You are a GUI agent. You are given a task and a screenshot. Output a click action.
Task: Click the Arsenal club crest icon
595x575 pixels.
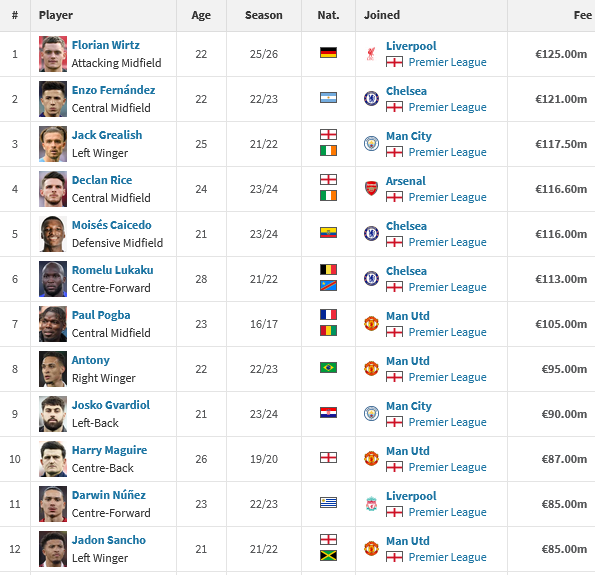[x=371, y=189]
